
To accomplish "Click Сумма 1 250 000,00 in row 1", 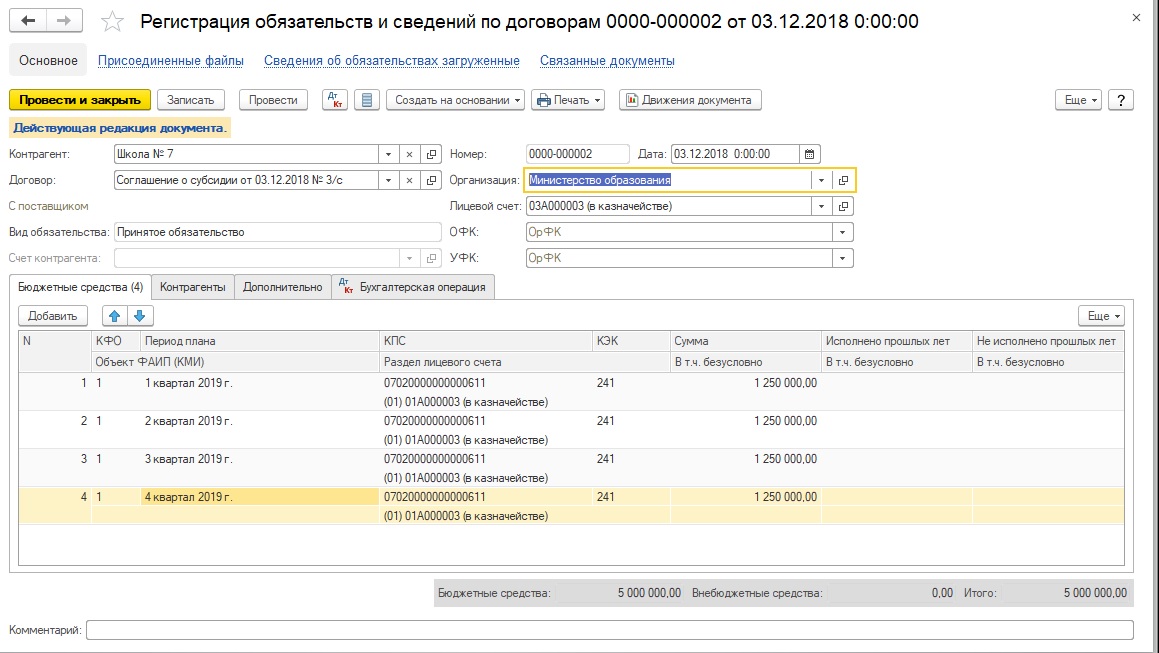I will (x=785, y=383).
